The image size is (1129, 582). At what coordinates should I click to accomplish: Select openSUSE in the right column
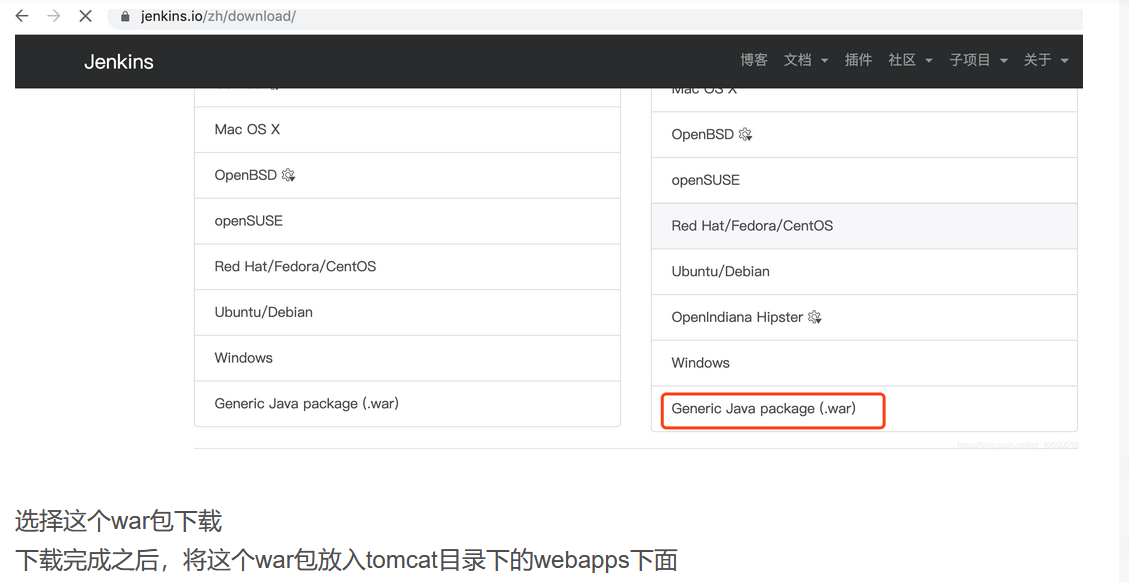click(x=864, y=180)
